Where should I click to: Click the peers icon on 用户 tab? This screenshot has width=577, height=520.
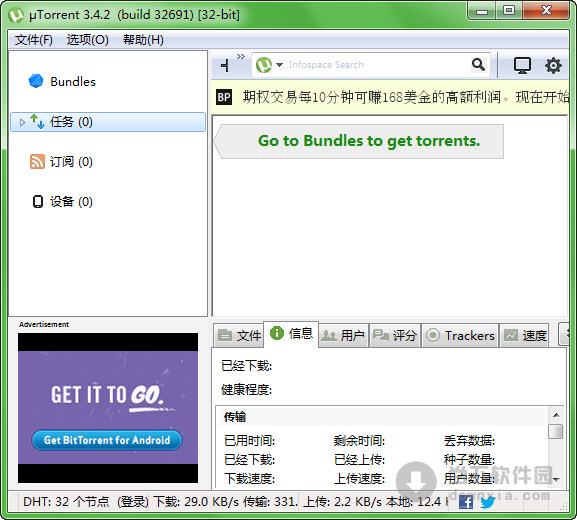click(x=329, y=335)
